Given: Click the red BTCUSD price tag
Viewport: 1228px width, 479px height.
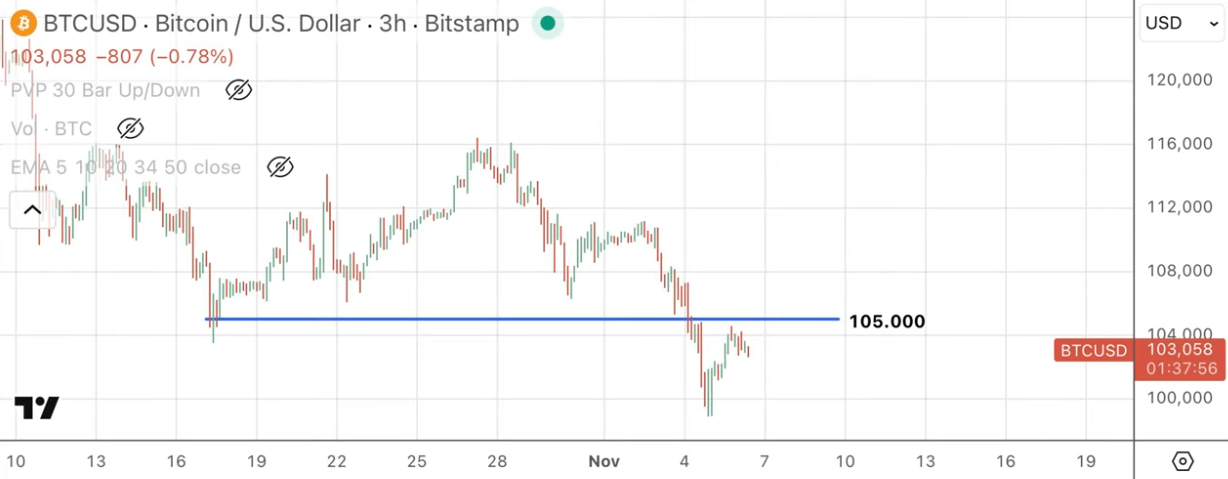Looking at the screenshot, I should pyautogui.click(x=1093, y=350).
